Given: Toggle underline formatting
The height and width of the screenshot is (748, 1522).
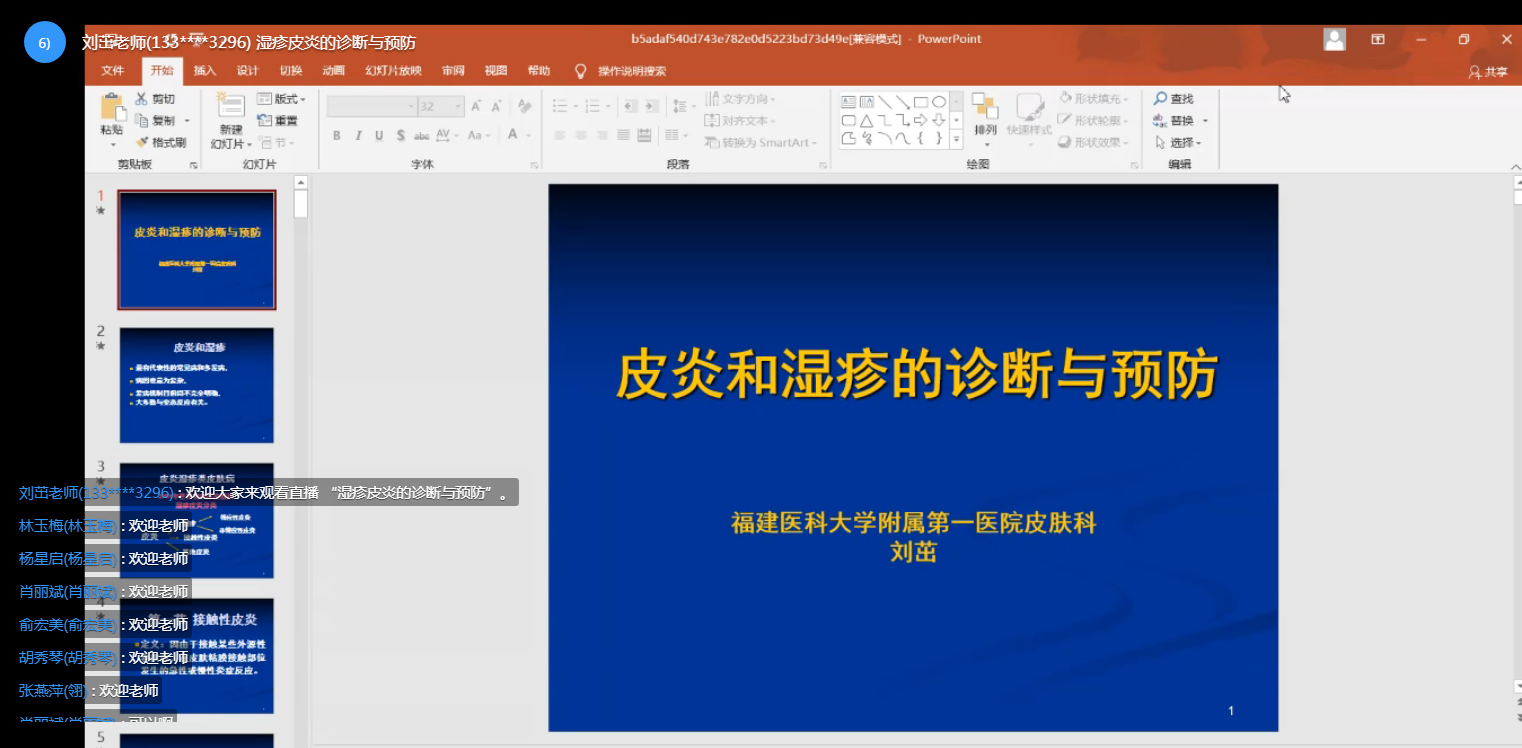Looking at the screenshot, I should [x=379, y=136].
